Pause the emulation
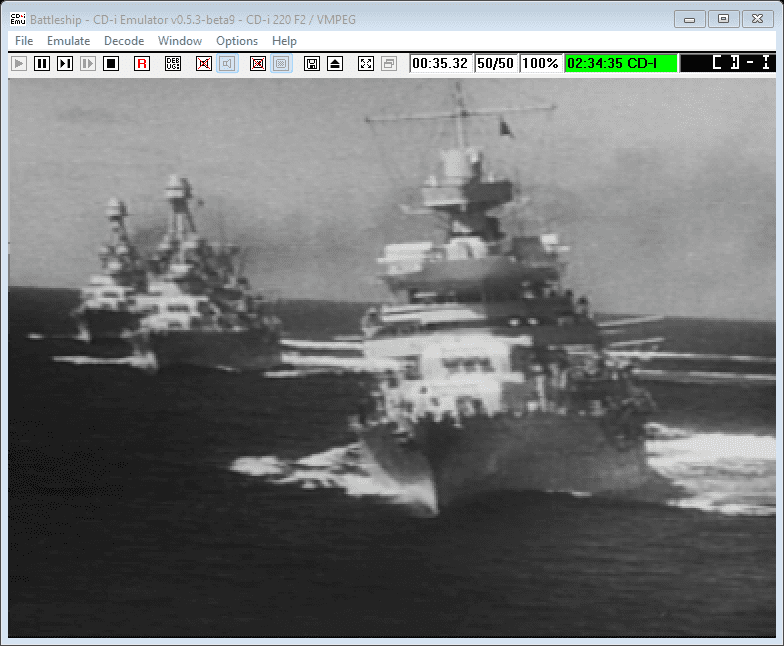The width and height of the screenshot is (784, 646). coord(42,63)
